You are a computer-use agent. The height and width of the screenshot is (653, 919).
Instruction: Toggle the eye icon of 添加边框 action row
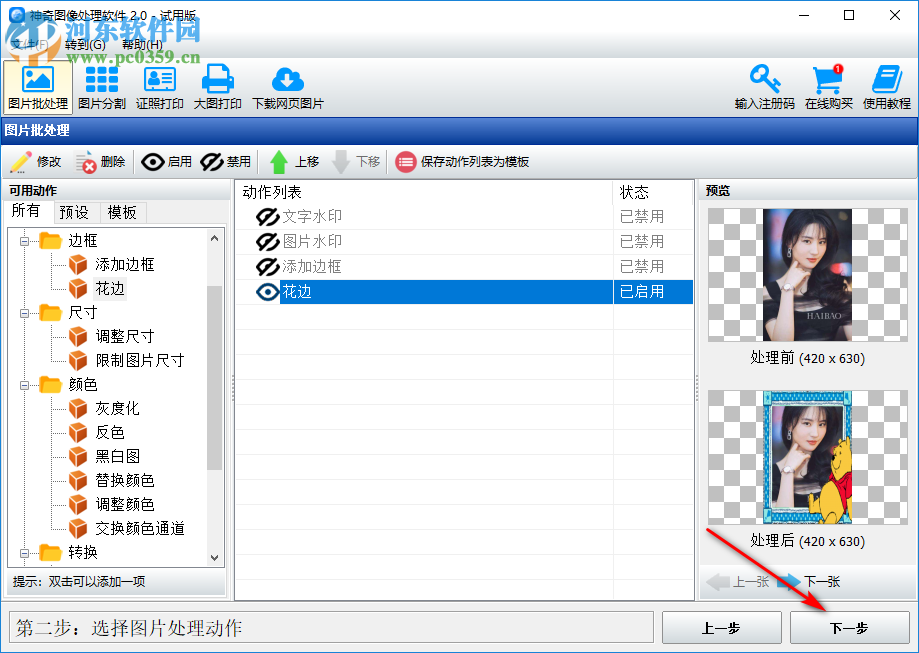click(x=267, y=267)
